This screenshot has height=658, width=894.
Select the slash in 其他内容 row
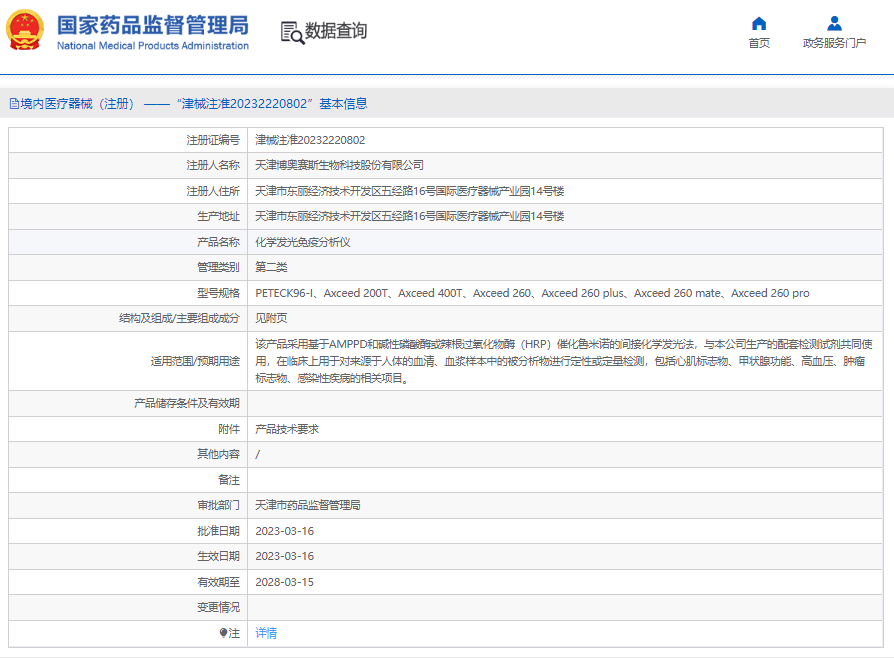(x=258, y=454)
